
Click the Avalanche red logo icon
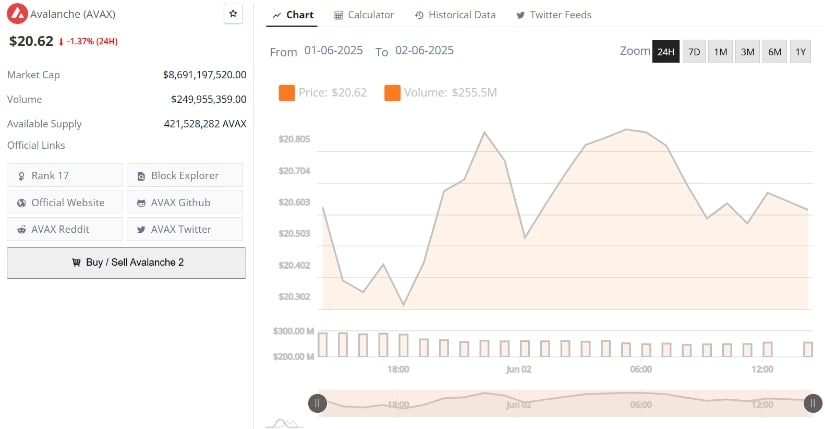click(x=17, y=14)
